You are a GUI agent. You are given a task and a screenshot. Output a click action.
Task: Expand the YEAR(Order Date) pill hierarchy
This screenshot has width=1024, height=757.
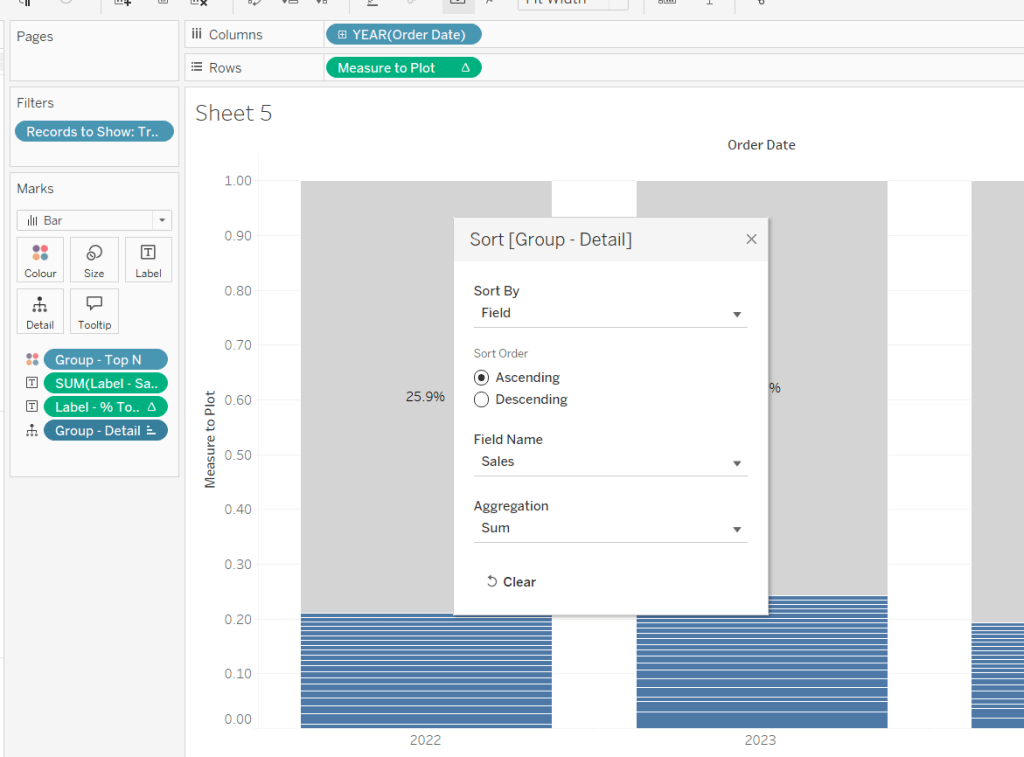[x=342, y=35]
